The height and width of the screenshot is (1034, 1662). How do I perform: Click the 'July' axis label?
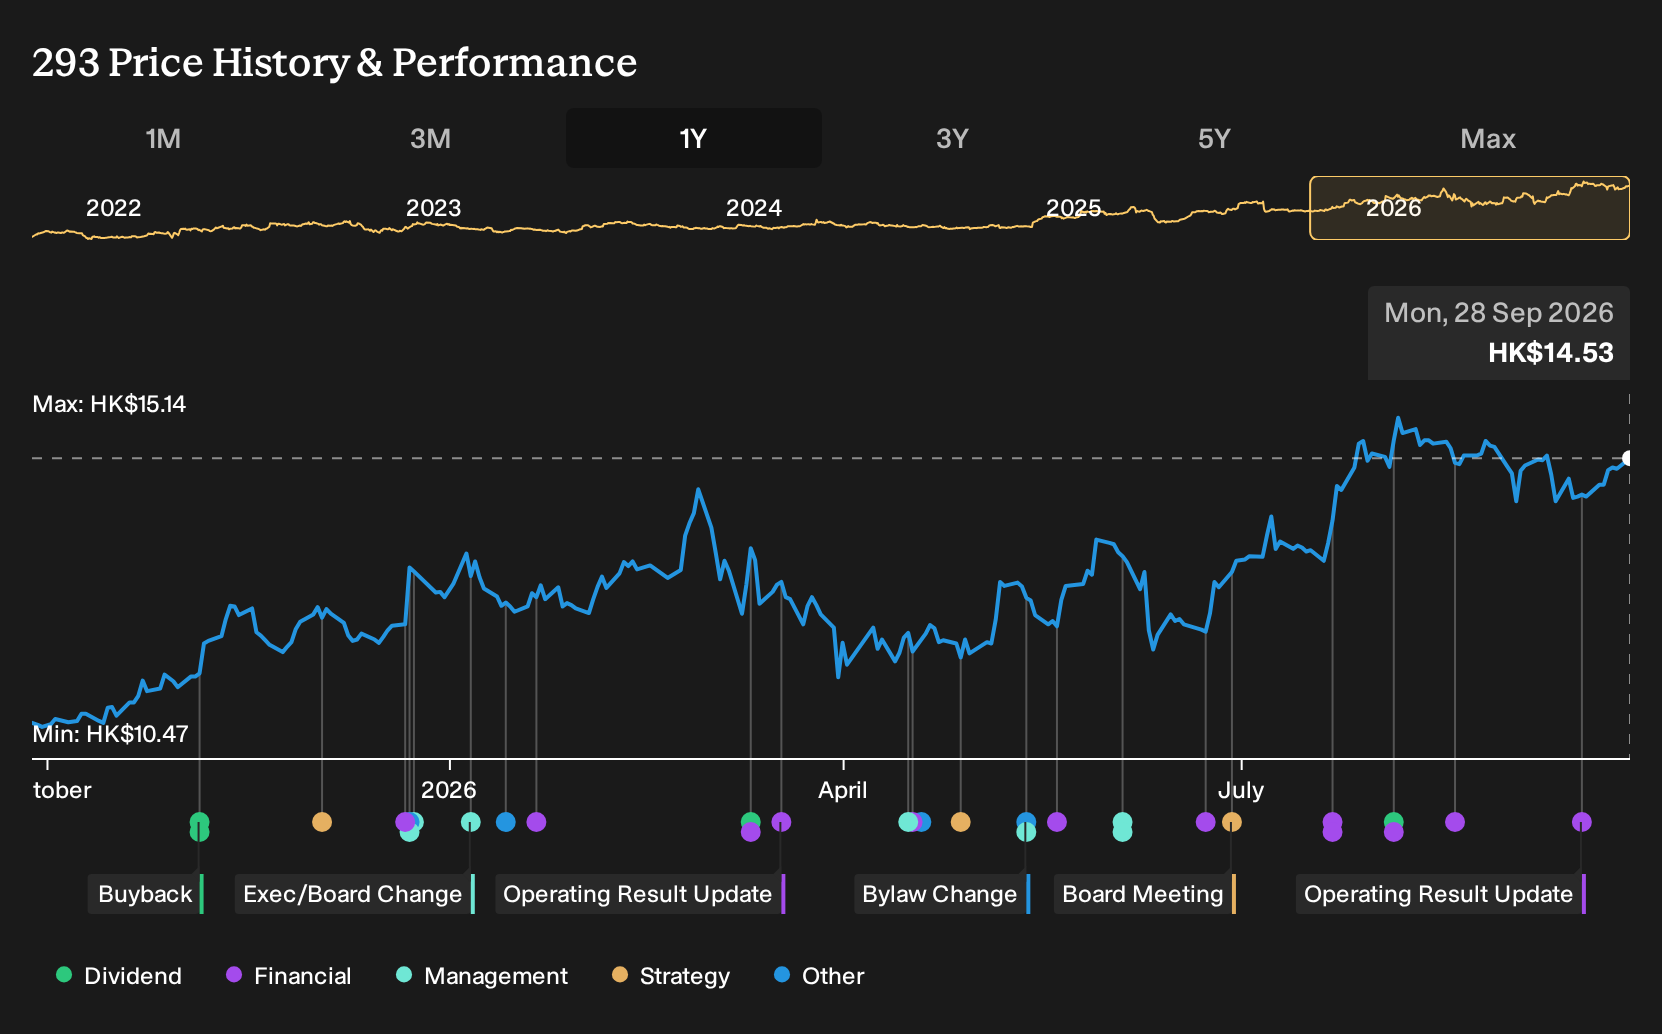tap(1240, 790)
